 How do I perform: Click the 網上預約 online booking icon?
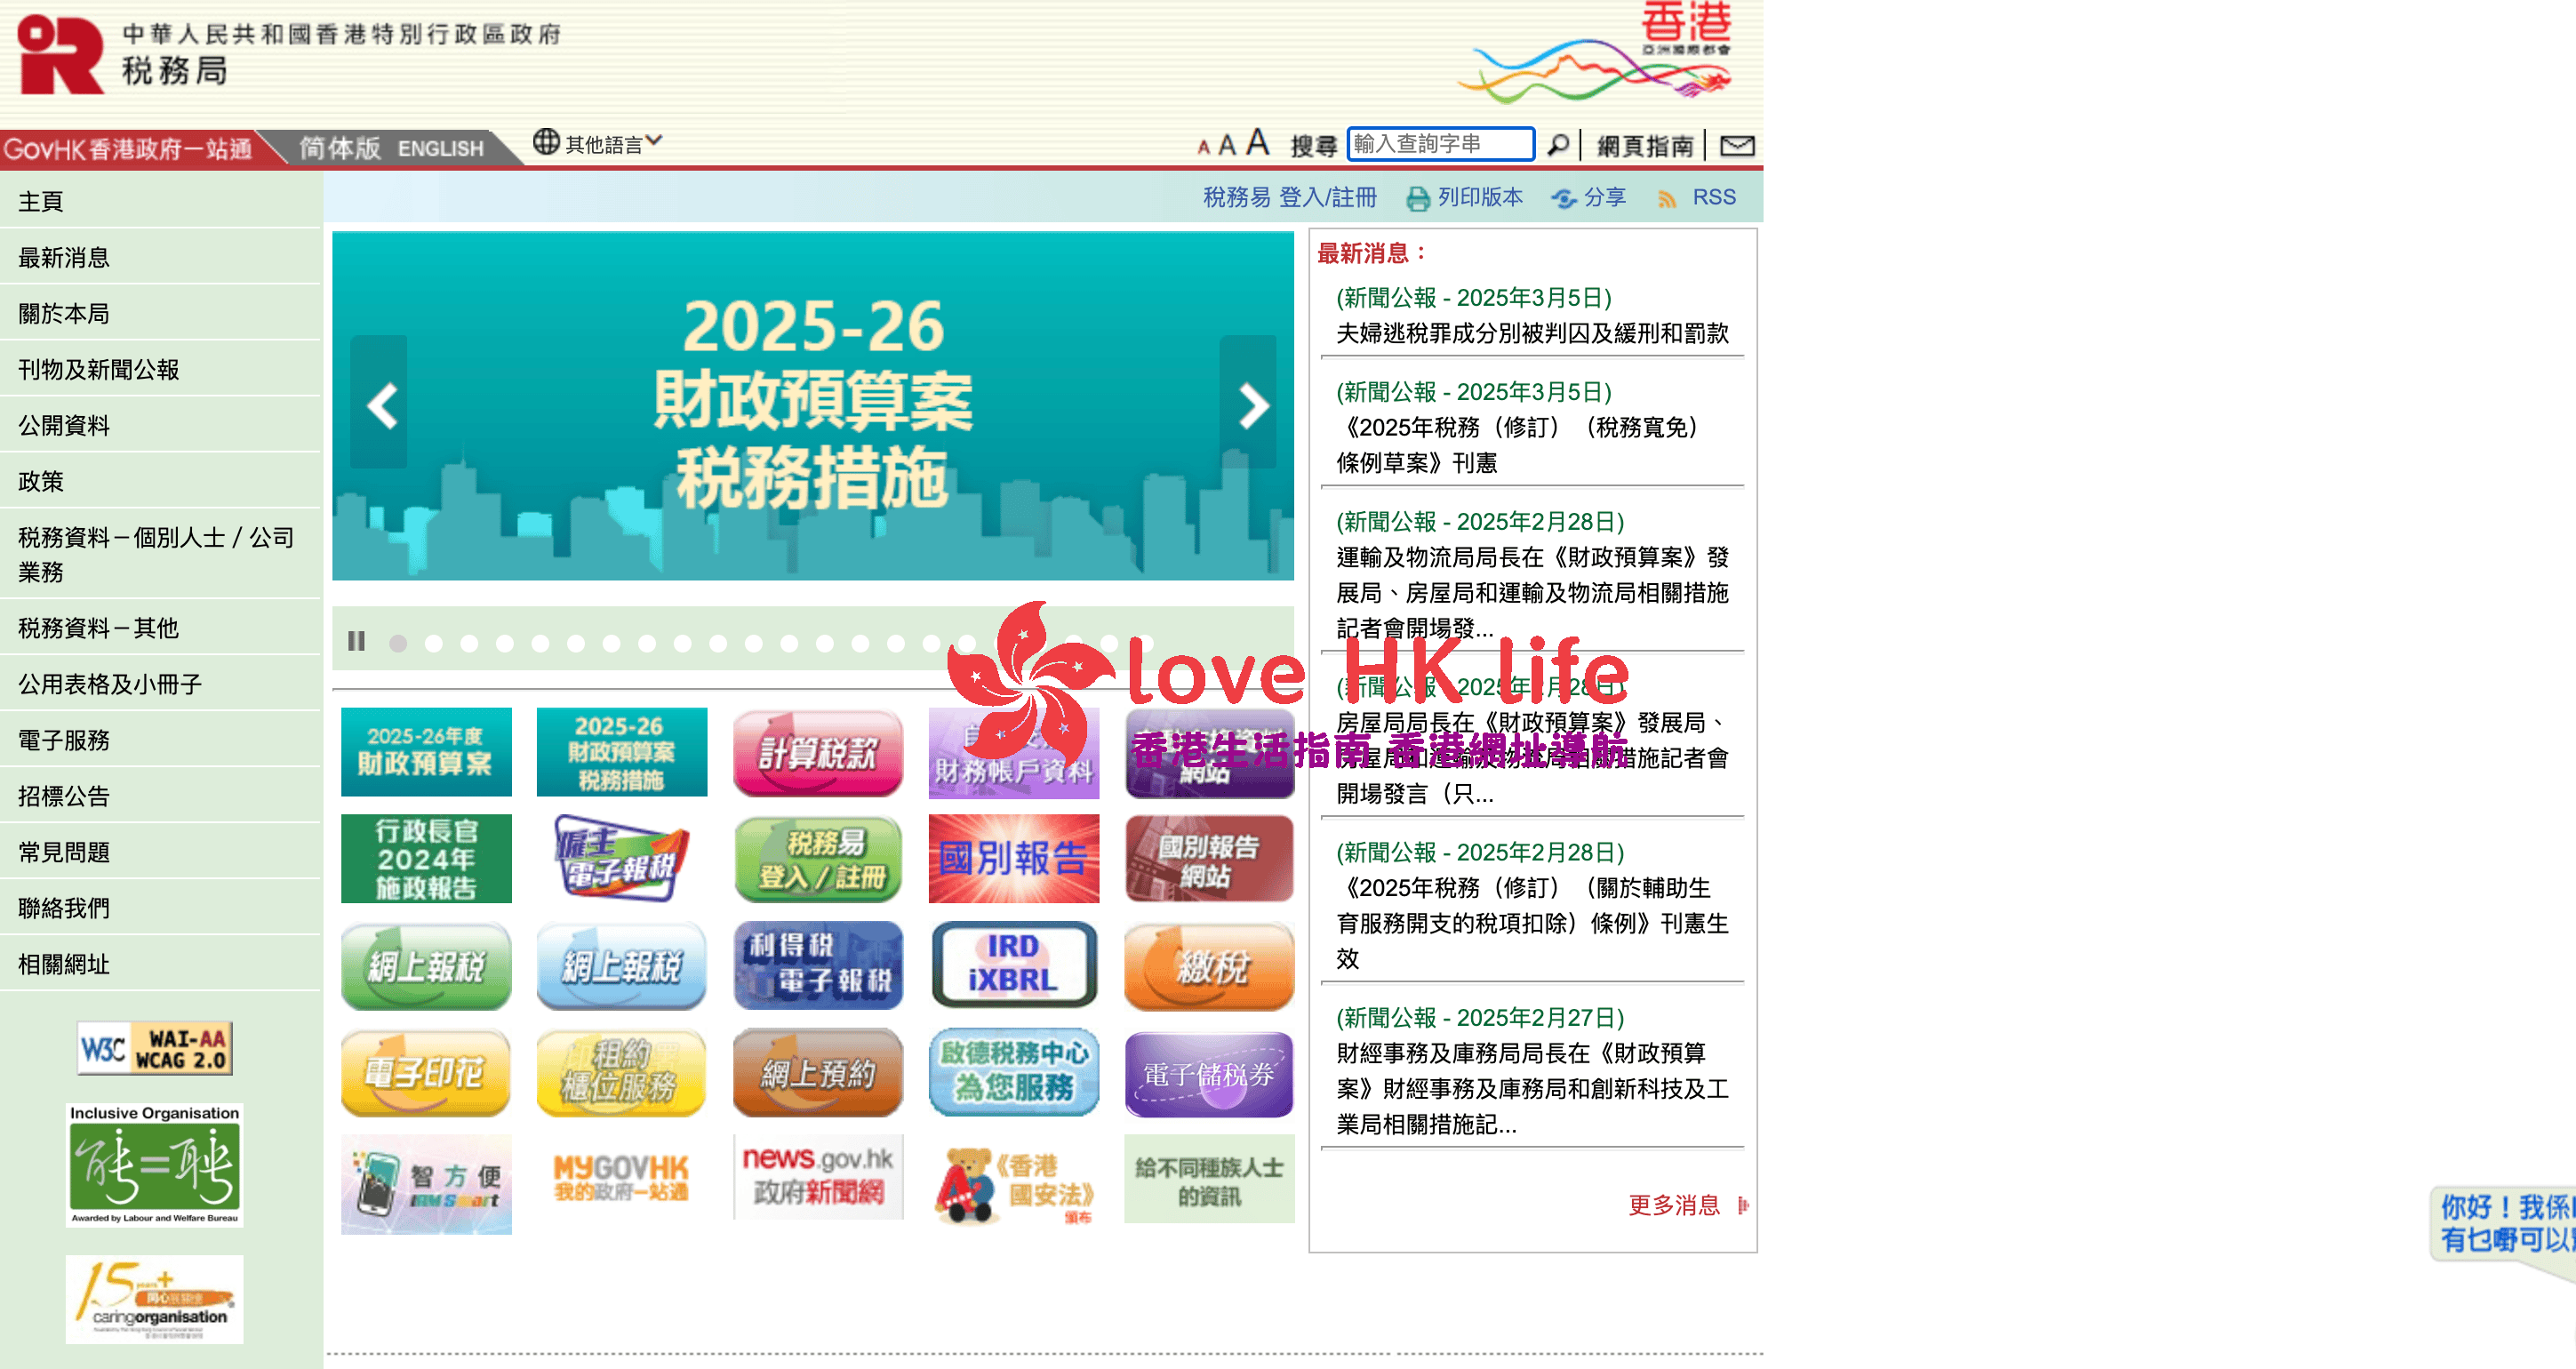click(817, 1073)
